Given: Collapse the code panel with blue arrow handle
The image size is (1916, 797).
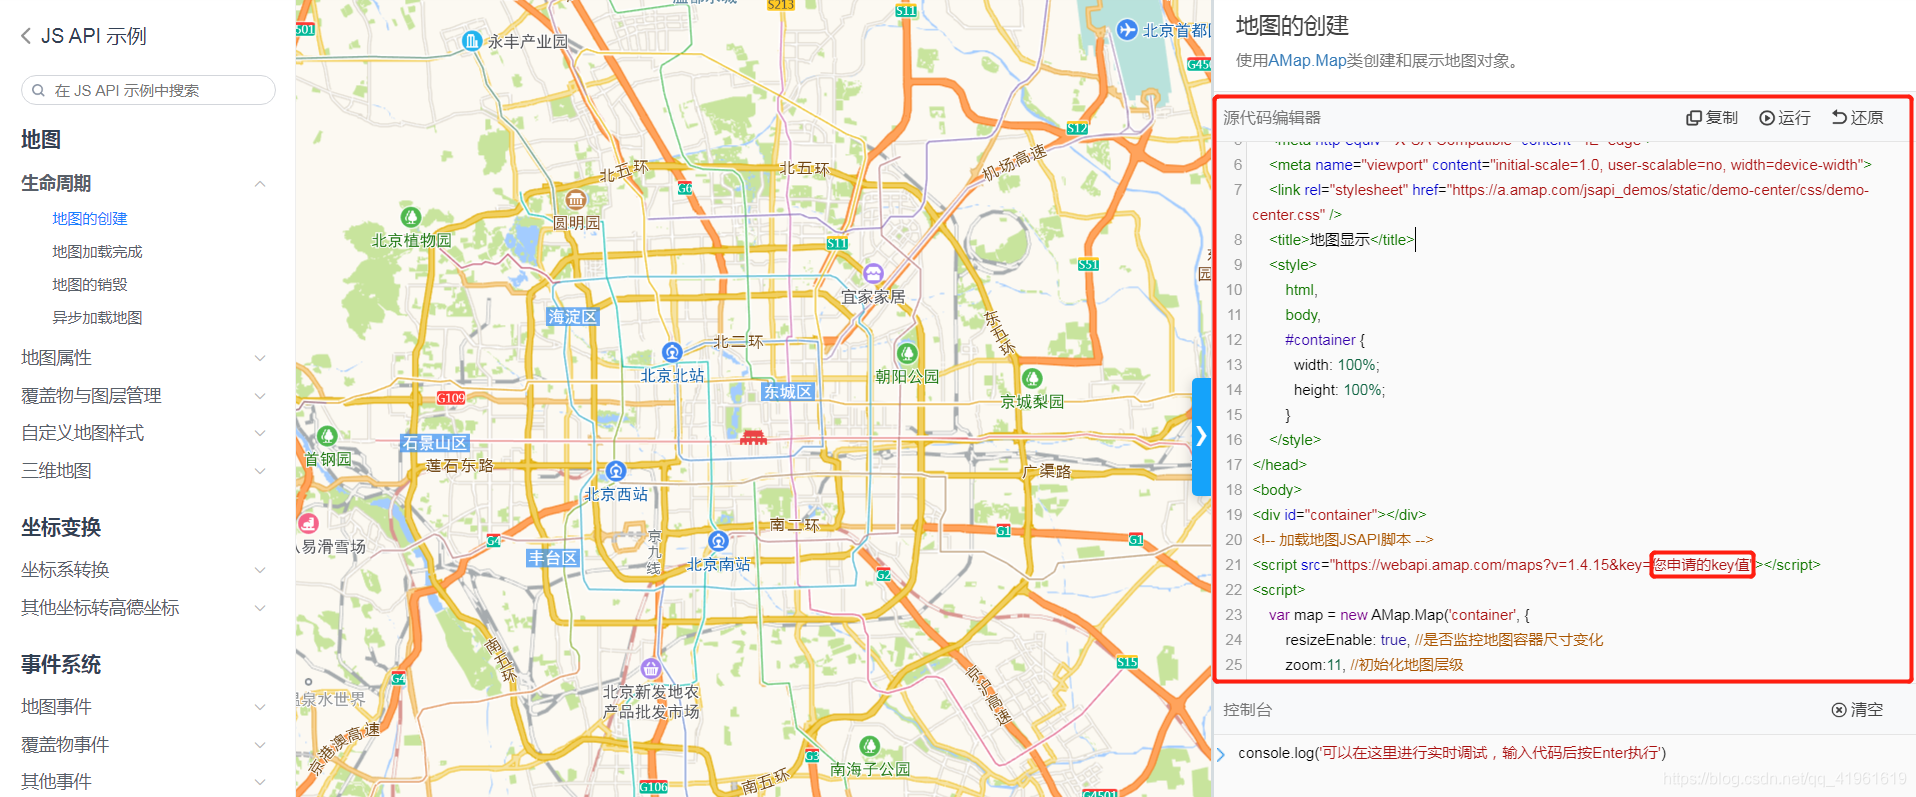Looking at the screenshot, I should (1201, 436).
